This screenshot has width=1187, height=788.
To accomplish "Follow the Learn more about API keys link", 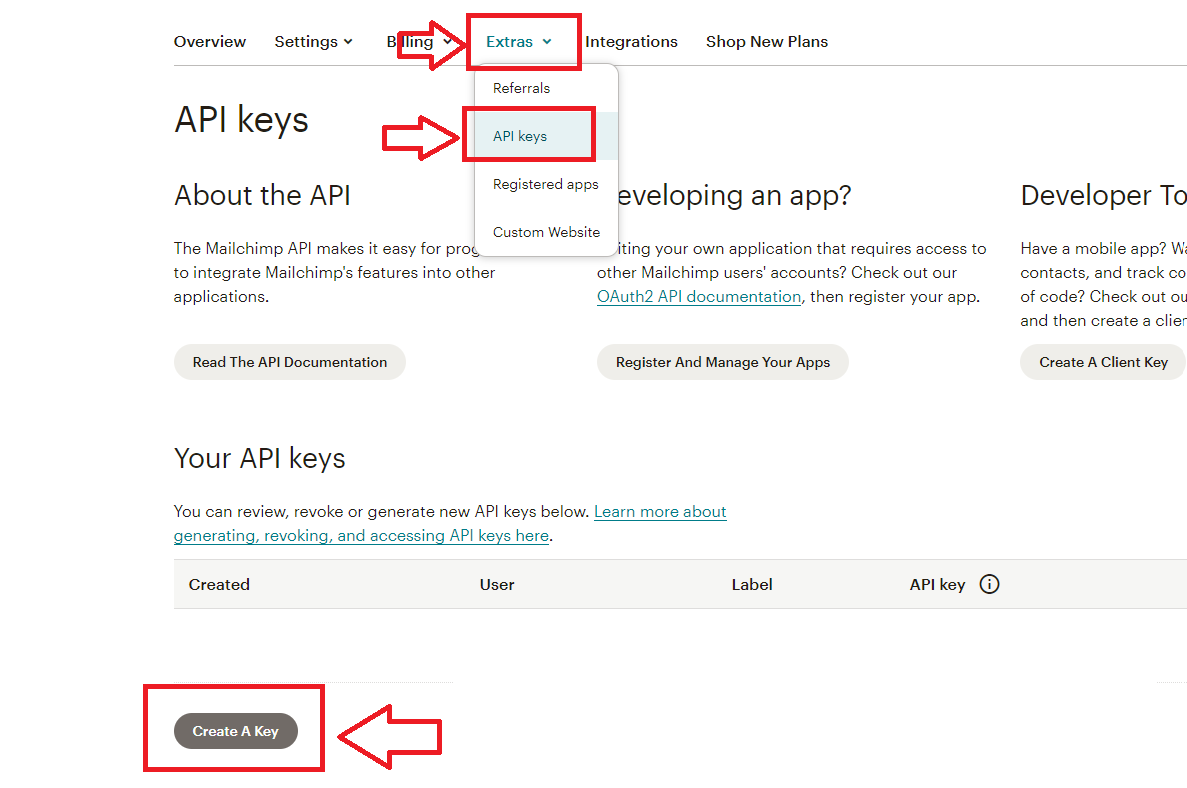I will point(450,523).
